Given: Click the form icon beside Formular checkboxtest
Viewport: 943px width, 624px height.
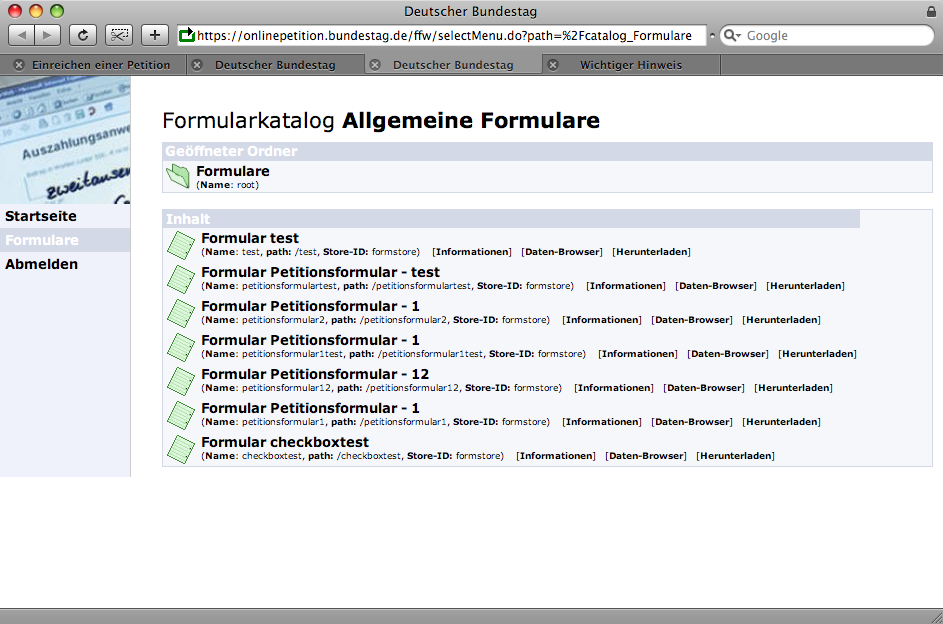Looking at the screenshot, I should 180,449.
